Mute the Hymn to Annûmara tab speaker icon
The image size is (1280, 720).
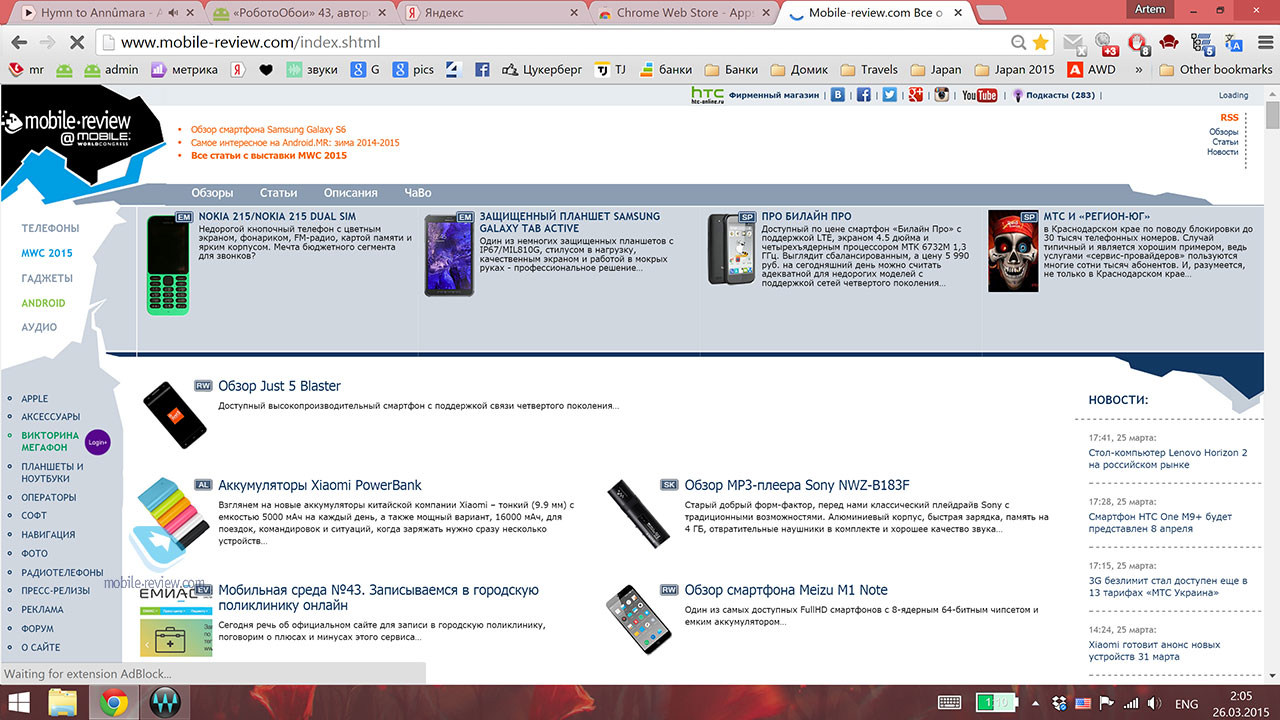174,13
